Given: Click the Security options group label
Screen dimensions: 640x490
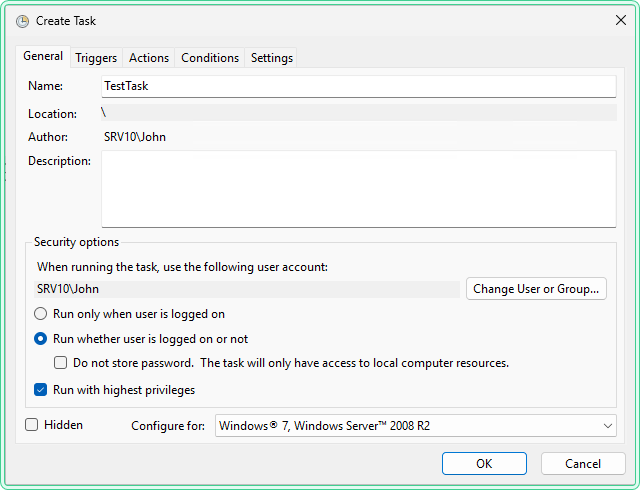Looking at the screenshot, I should coord(76,242).
